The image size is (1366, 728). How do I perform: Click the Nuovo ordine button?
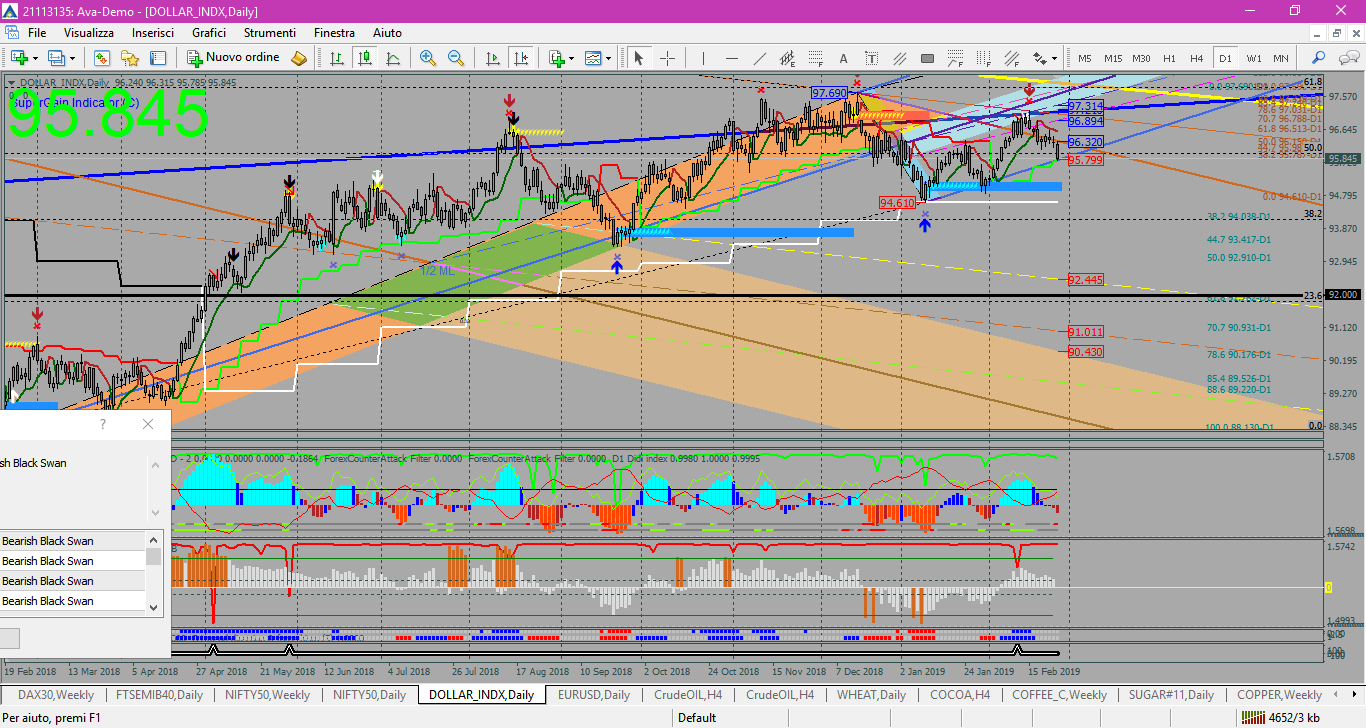233,58
